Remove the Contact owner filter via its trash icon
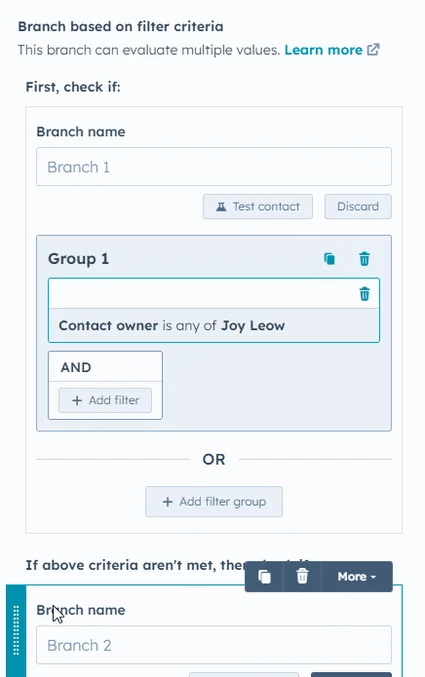 [365, 294]
